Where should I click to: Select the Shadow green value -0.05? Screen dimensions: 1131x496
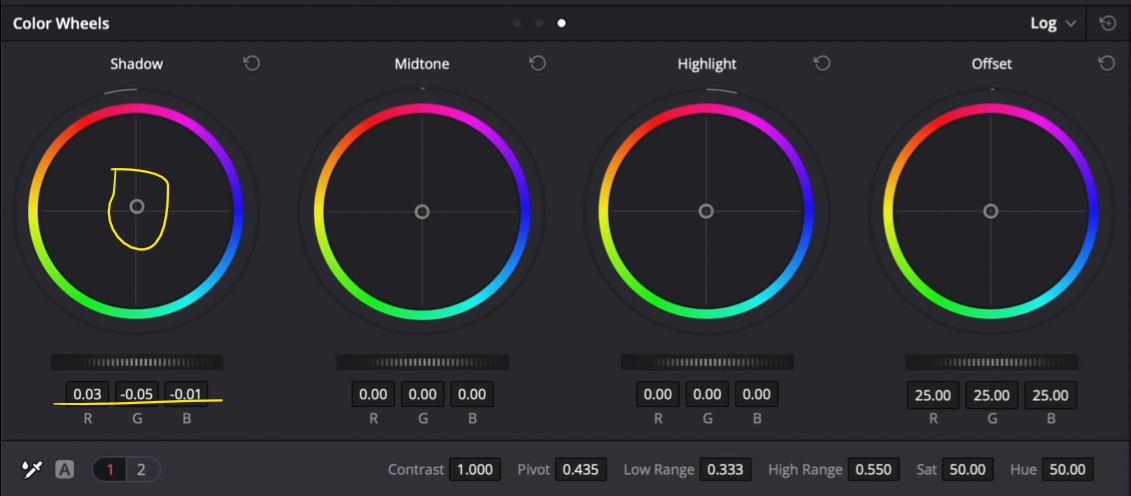pyautogui.click(x=137, y=394)
